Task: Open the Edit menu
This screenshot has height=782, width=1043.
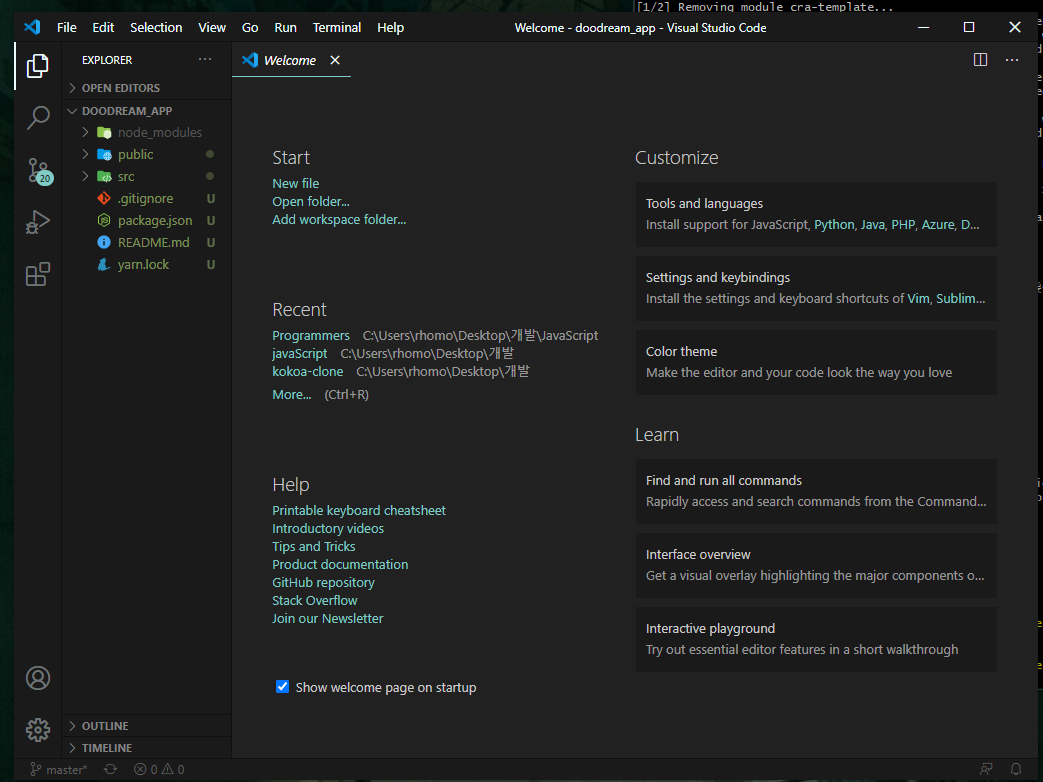Action: [x=103, y=27]
